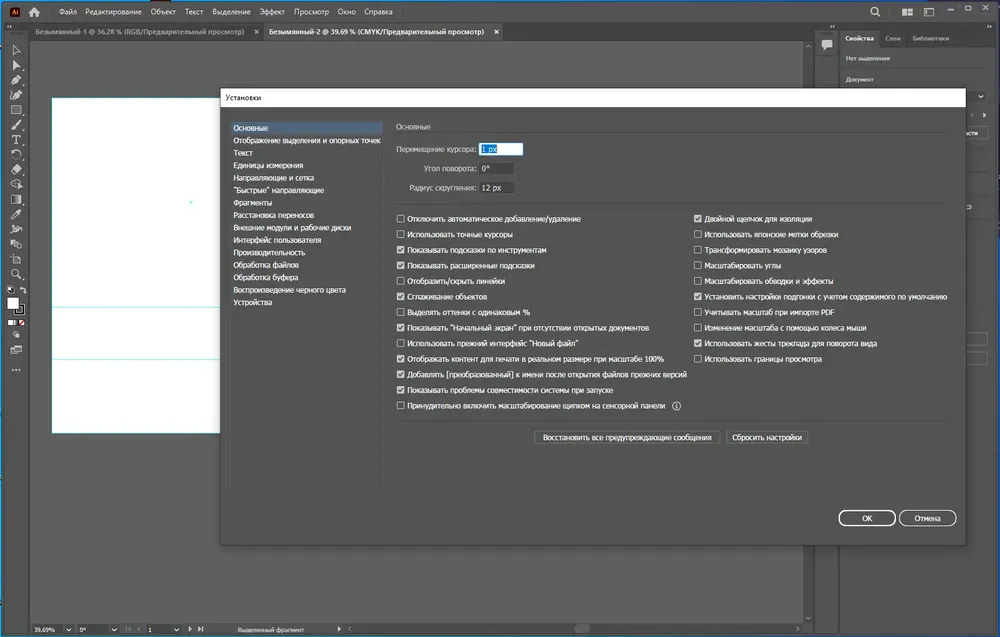The width and height of the screenshot is (1000, 637).
Task: Open the artboard number dropdown in status bar
Action: tap(176, 629)
